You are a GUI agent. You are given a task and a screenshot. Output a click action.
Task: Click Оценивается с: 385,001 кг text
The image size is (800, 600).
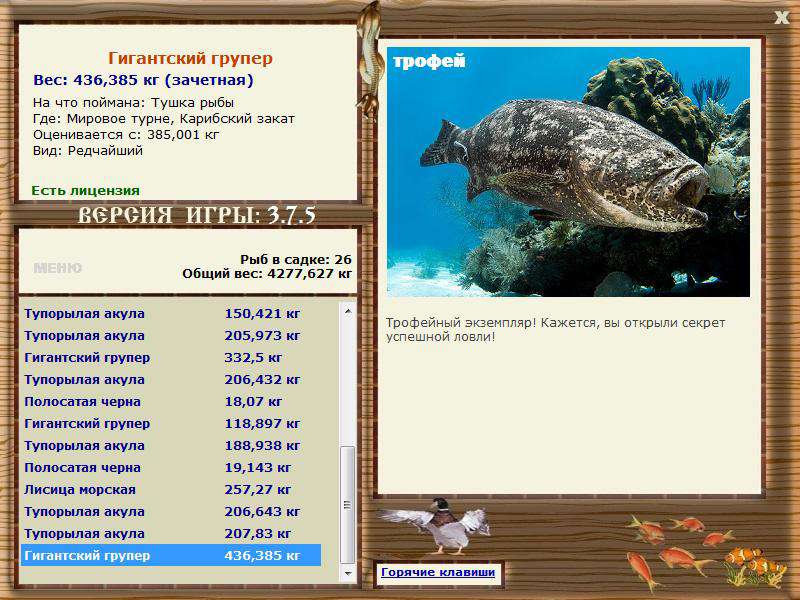coord(126,135)
